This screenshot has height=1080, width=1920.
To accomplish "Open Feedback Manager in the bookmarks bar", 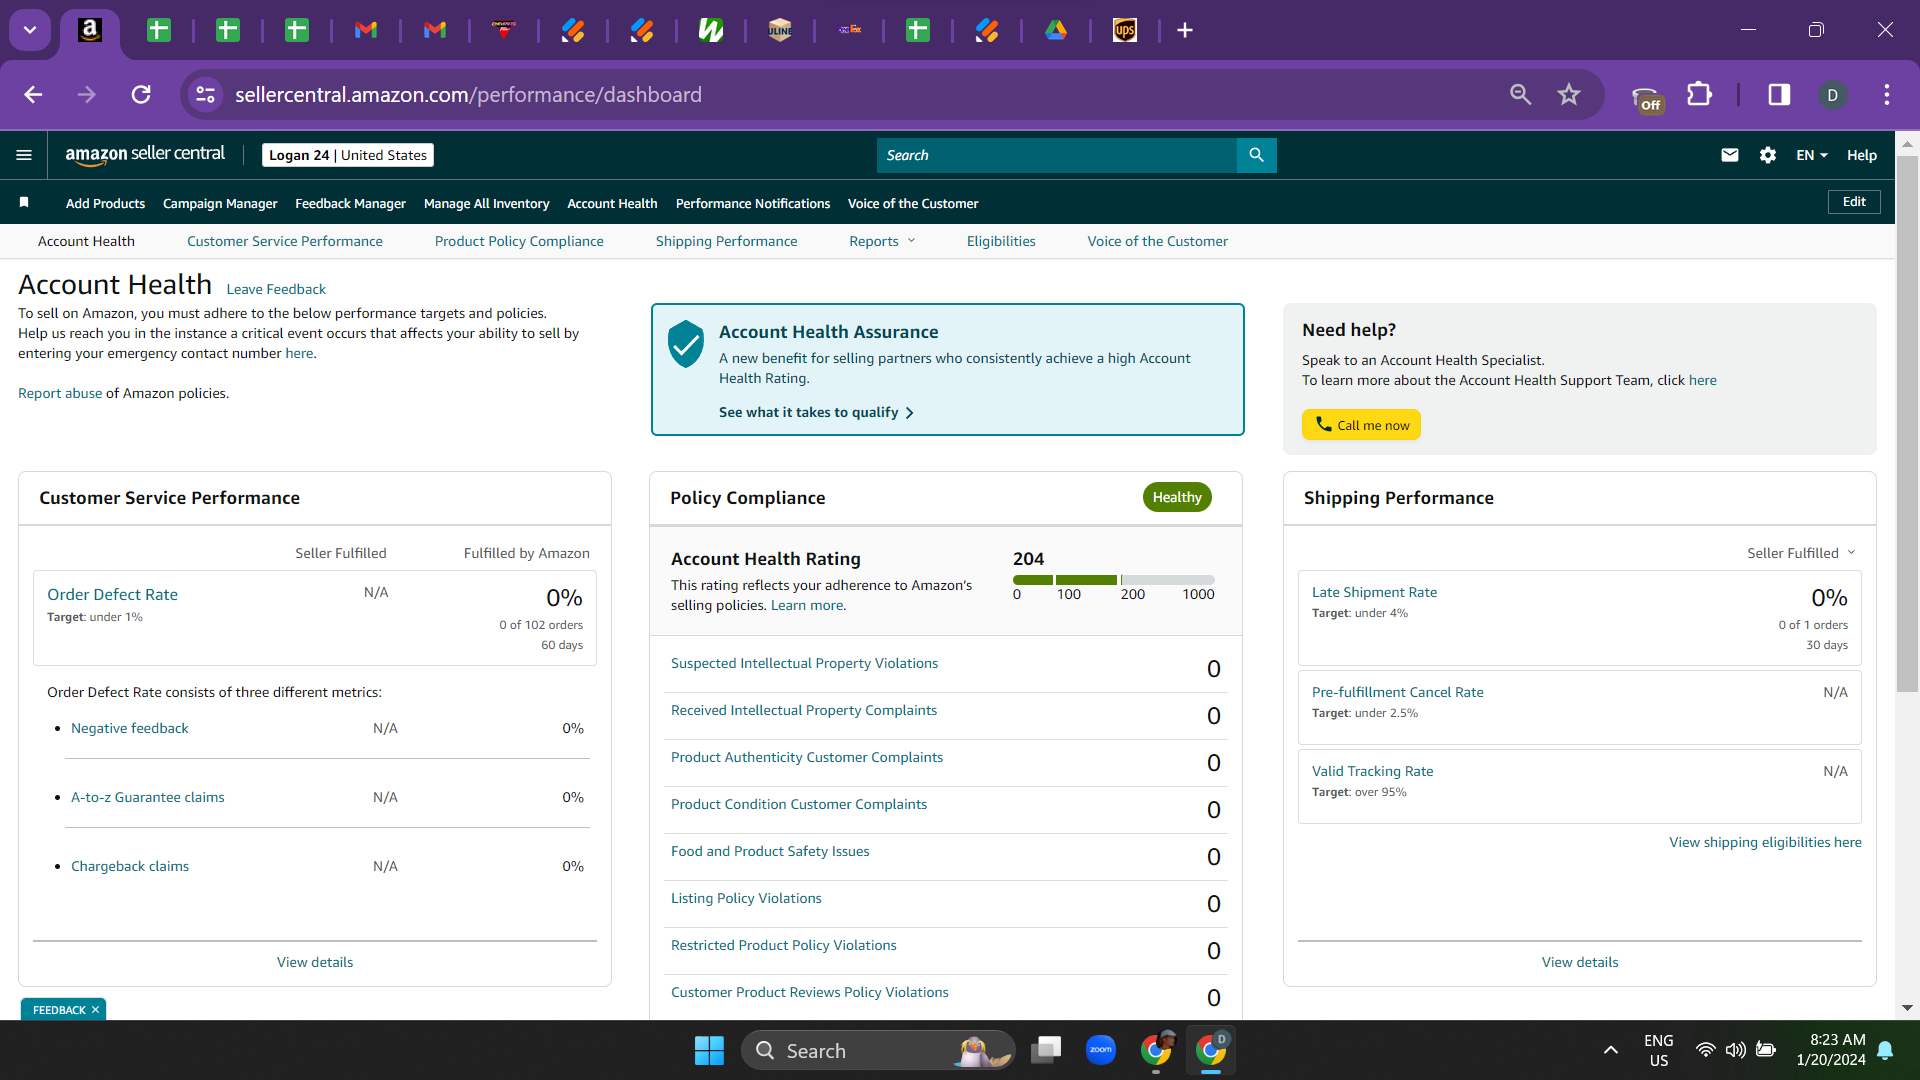I will (x=350, y=203).
